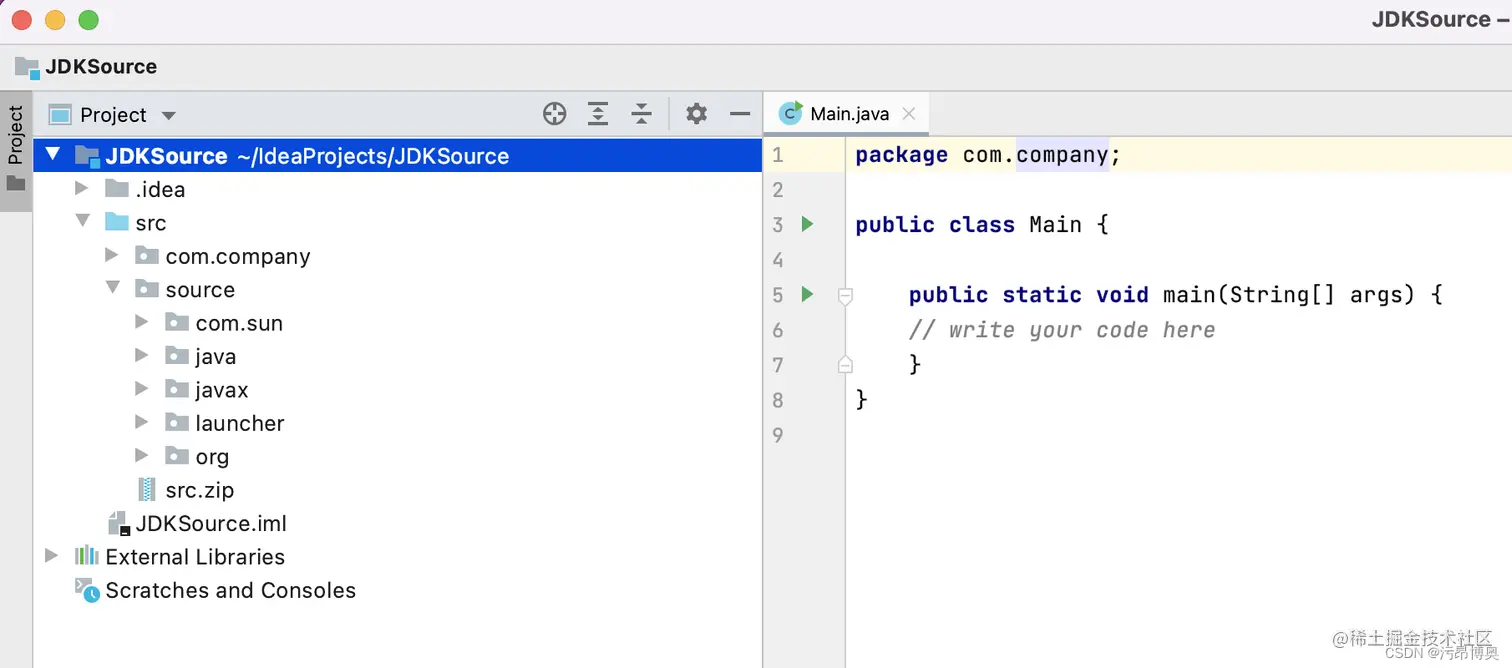
Task: Collapse the JDKSource root node arrow
Action: (x=53, y=155)
